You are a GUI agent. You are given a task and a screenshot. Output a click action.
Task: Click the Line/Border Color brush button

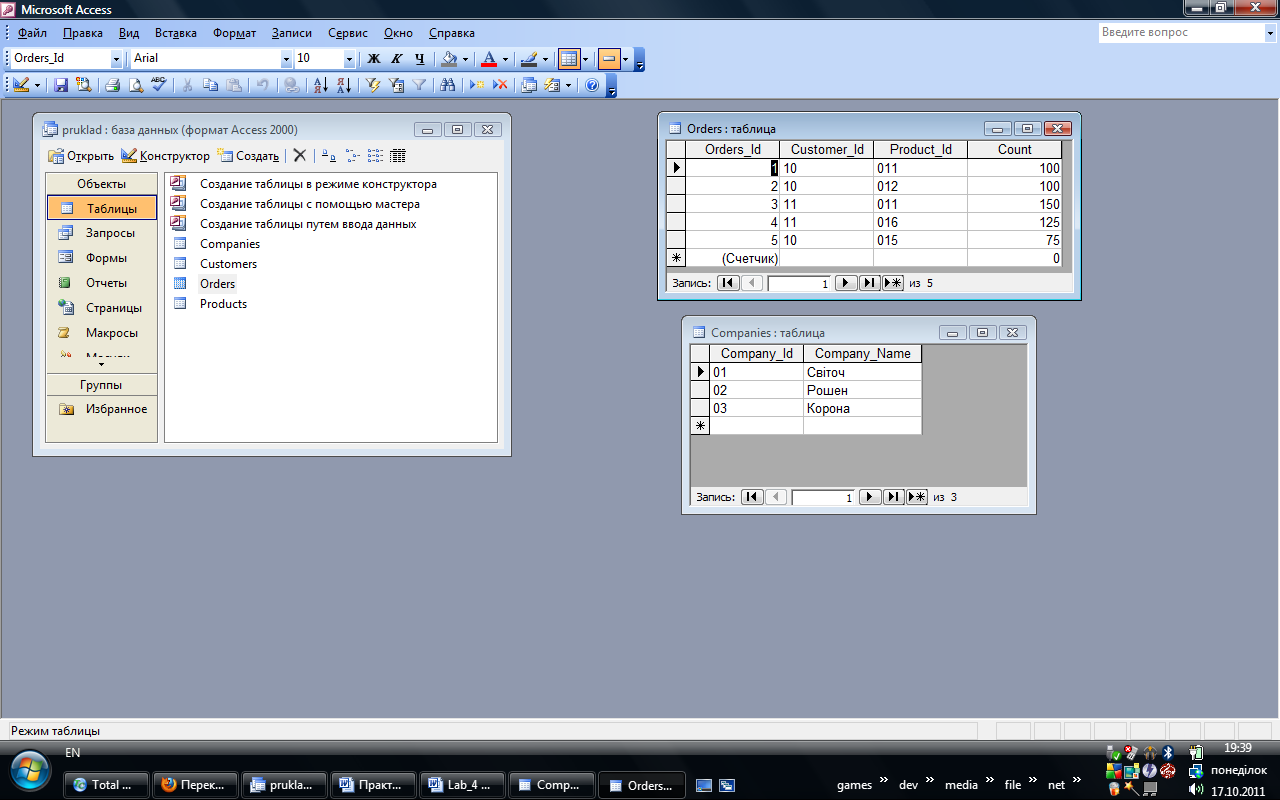pos(529,59)
